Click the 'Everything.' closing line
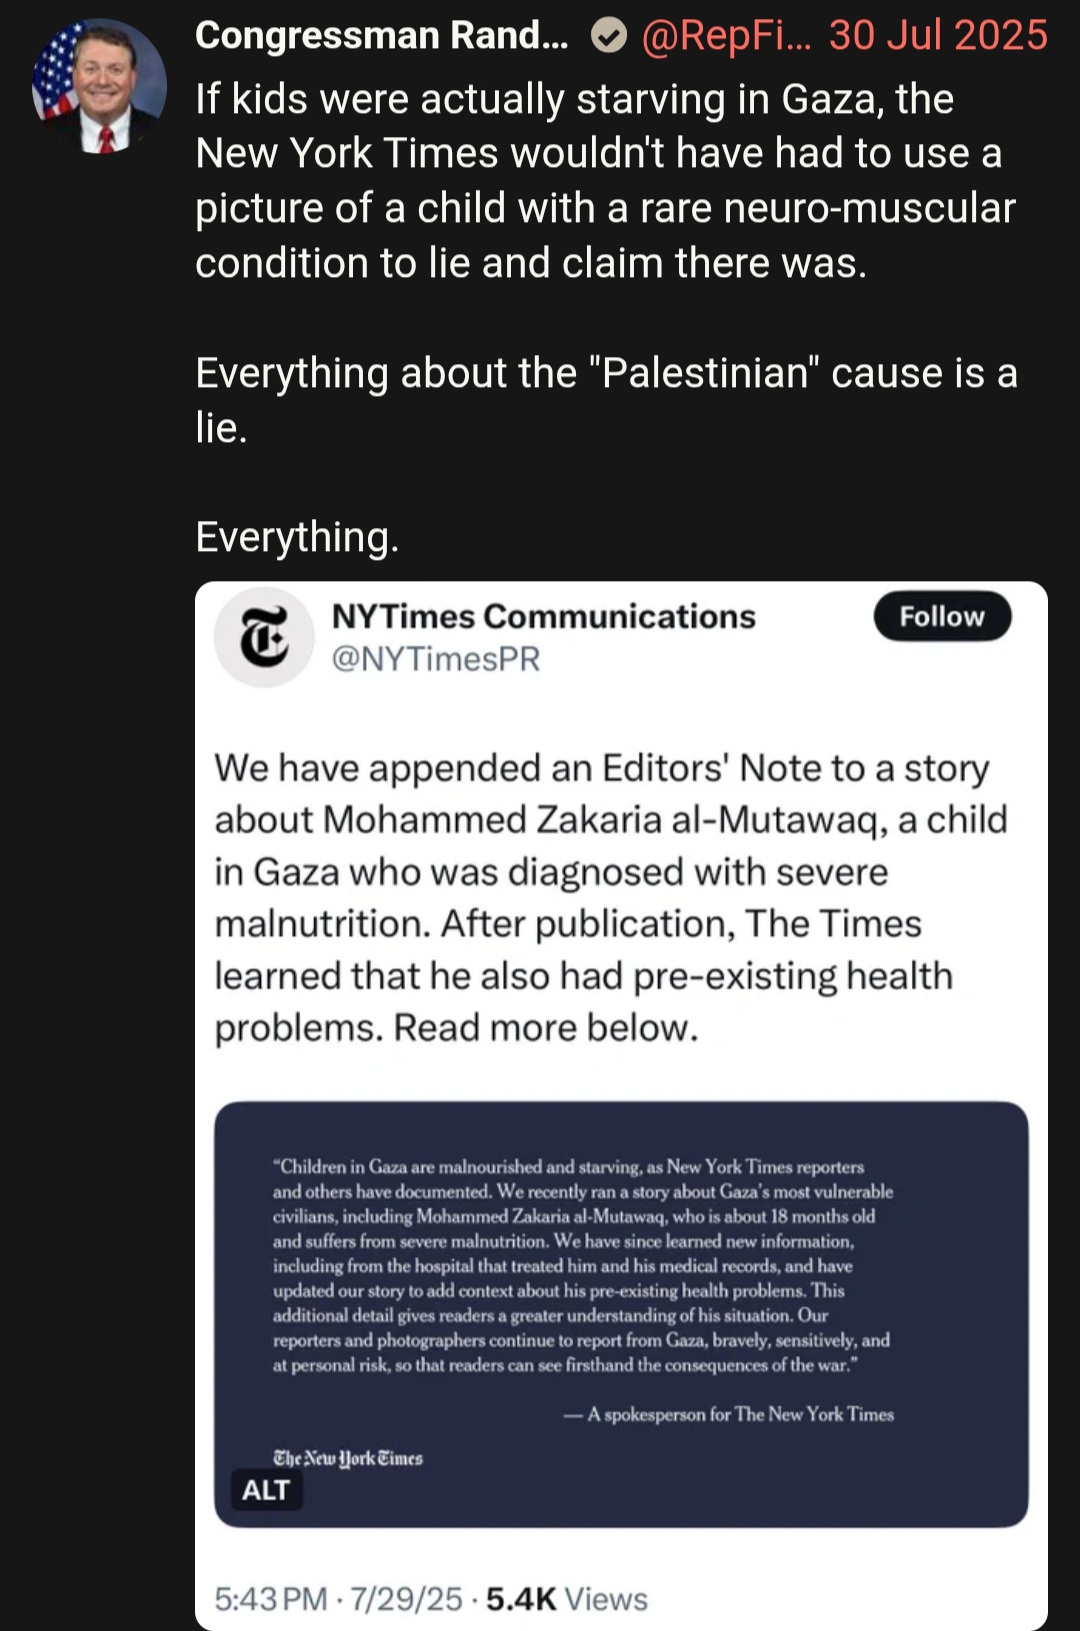 297,537
